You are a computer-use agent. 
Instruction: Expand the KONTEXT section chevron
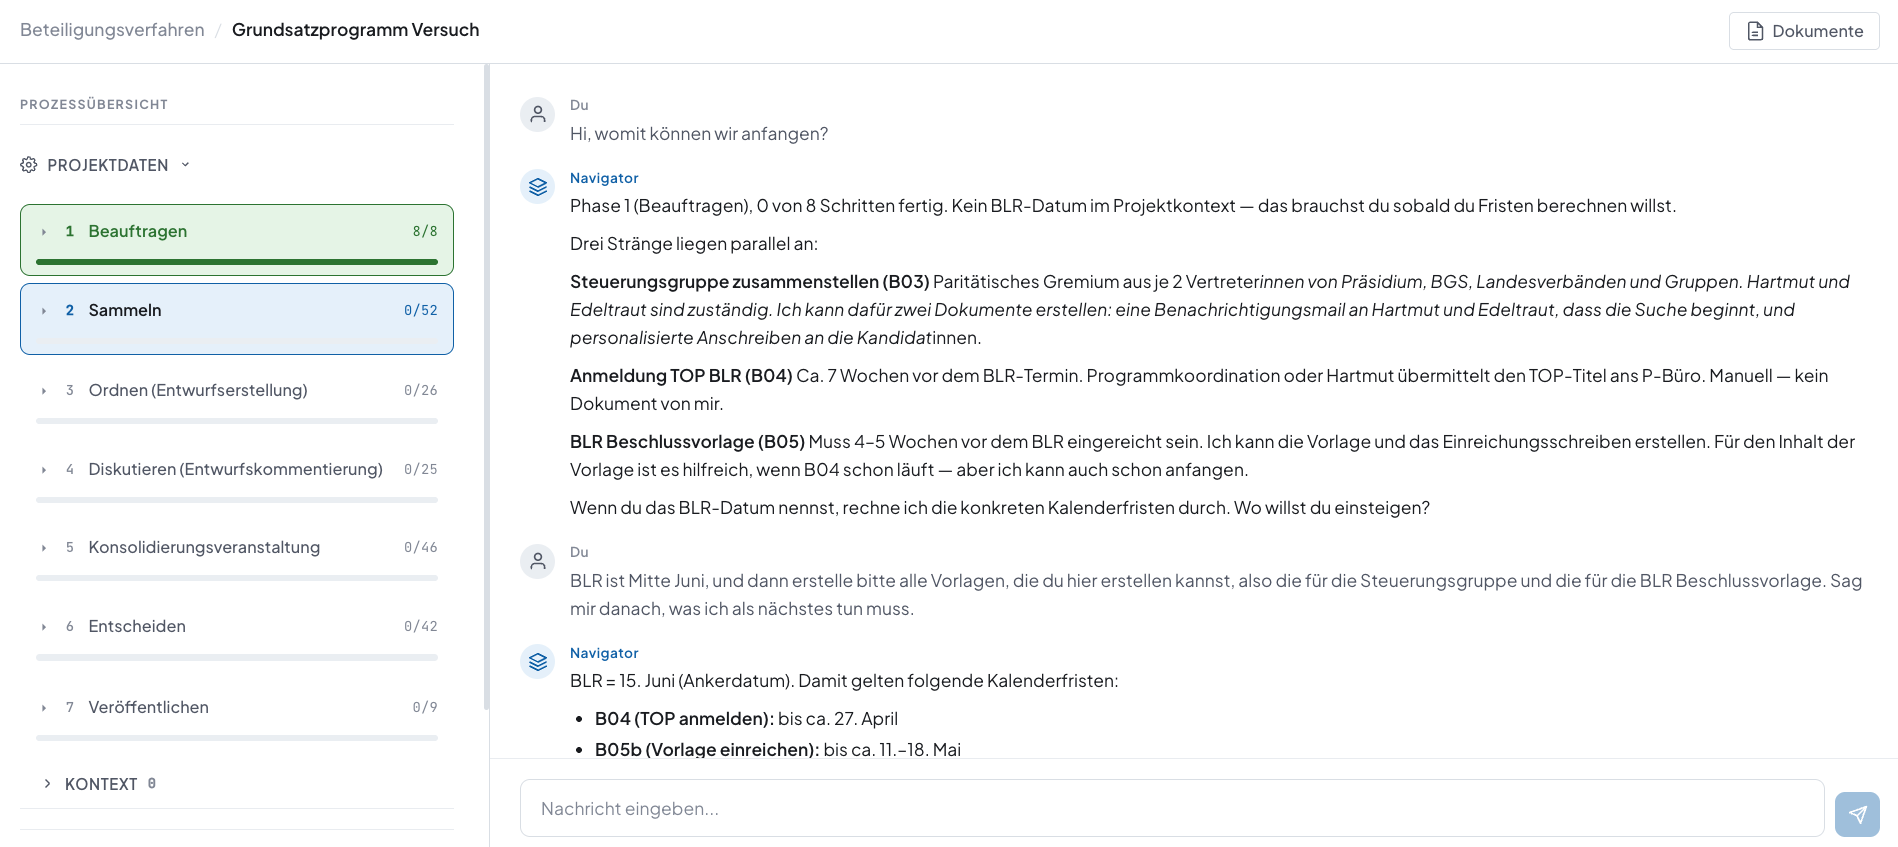(47, 784)
